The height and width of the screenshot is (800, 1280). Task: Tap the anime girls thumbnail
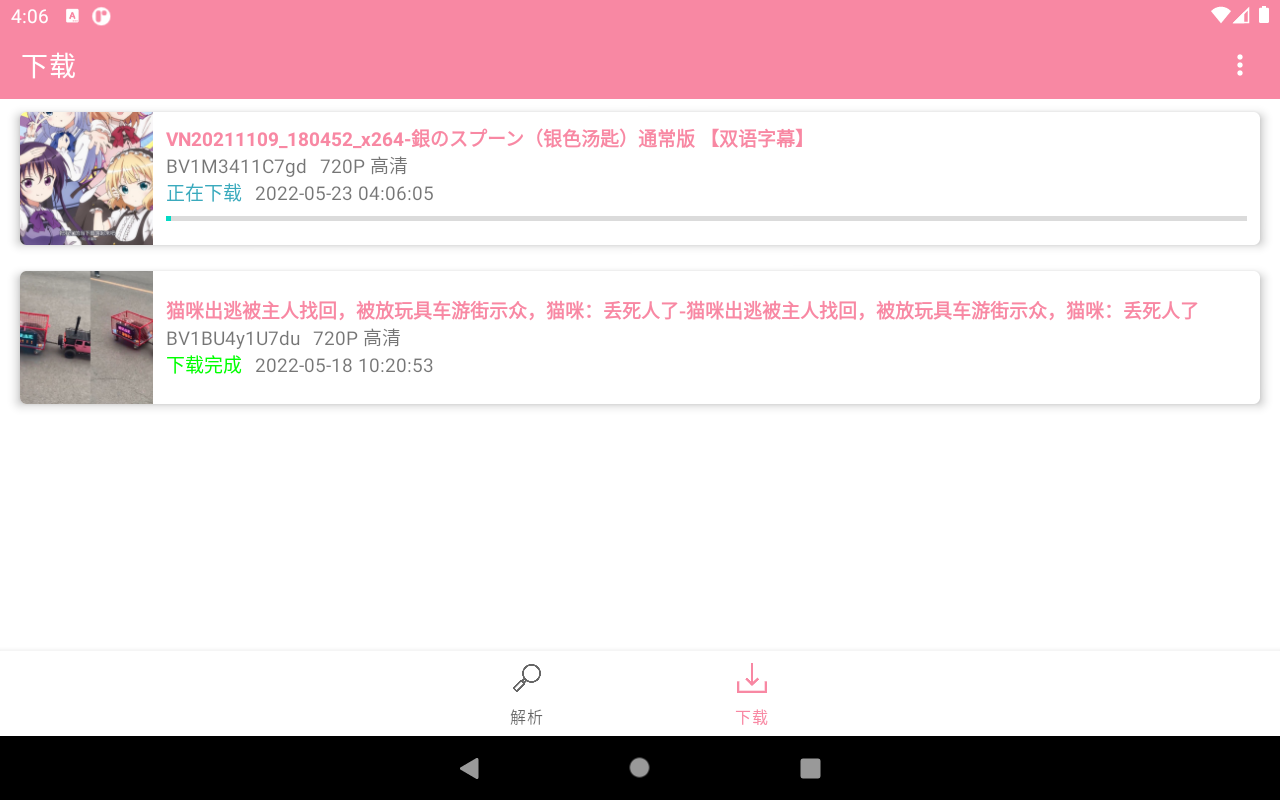(x=87, y=178)
